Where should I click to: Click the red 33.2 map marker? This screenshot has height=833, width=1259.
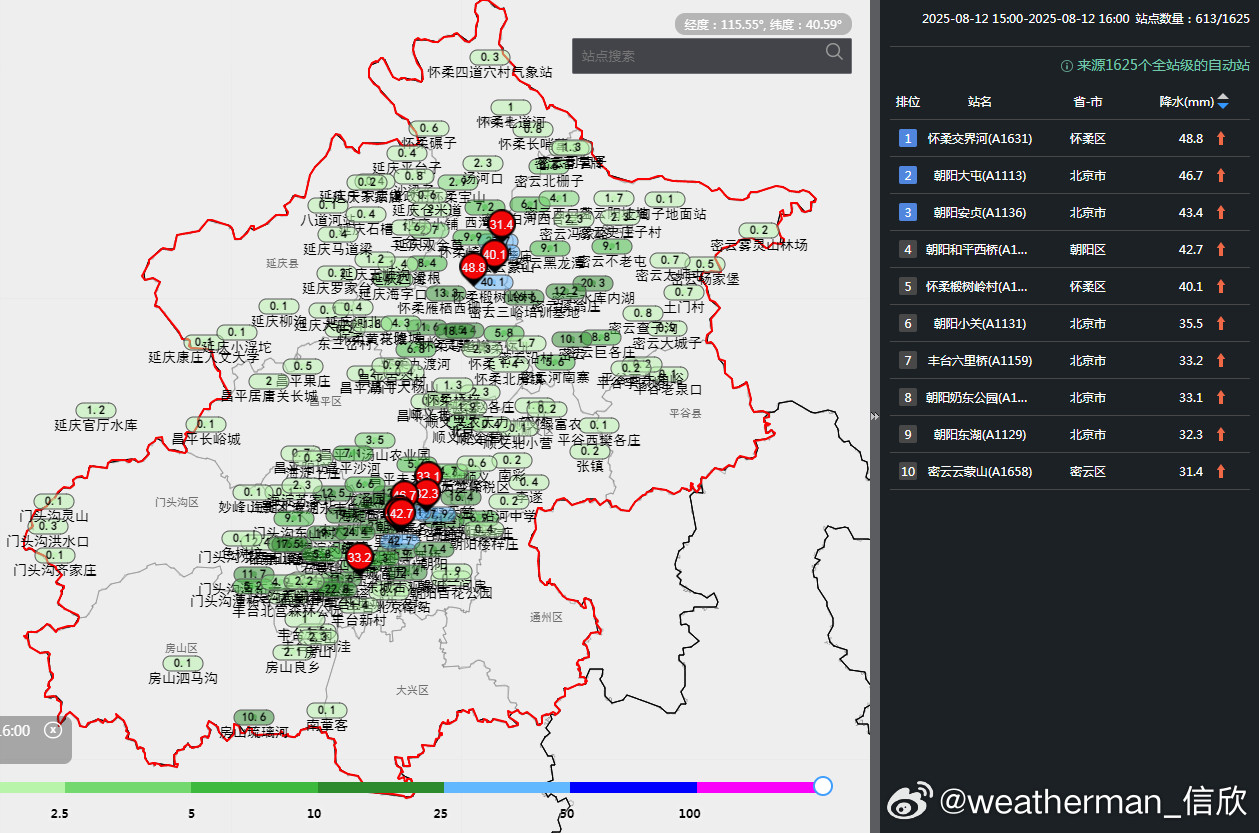360,558
